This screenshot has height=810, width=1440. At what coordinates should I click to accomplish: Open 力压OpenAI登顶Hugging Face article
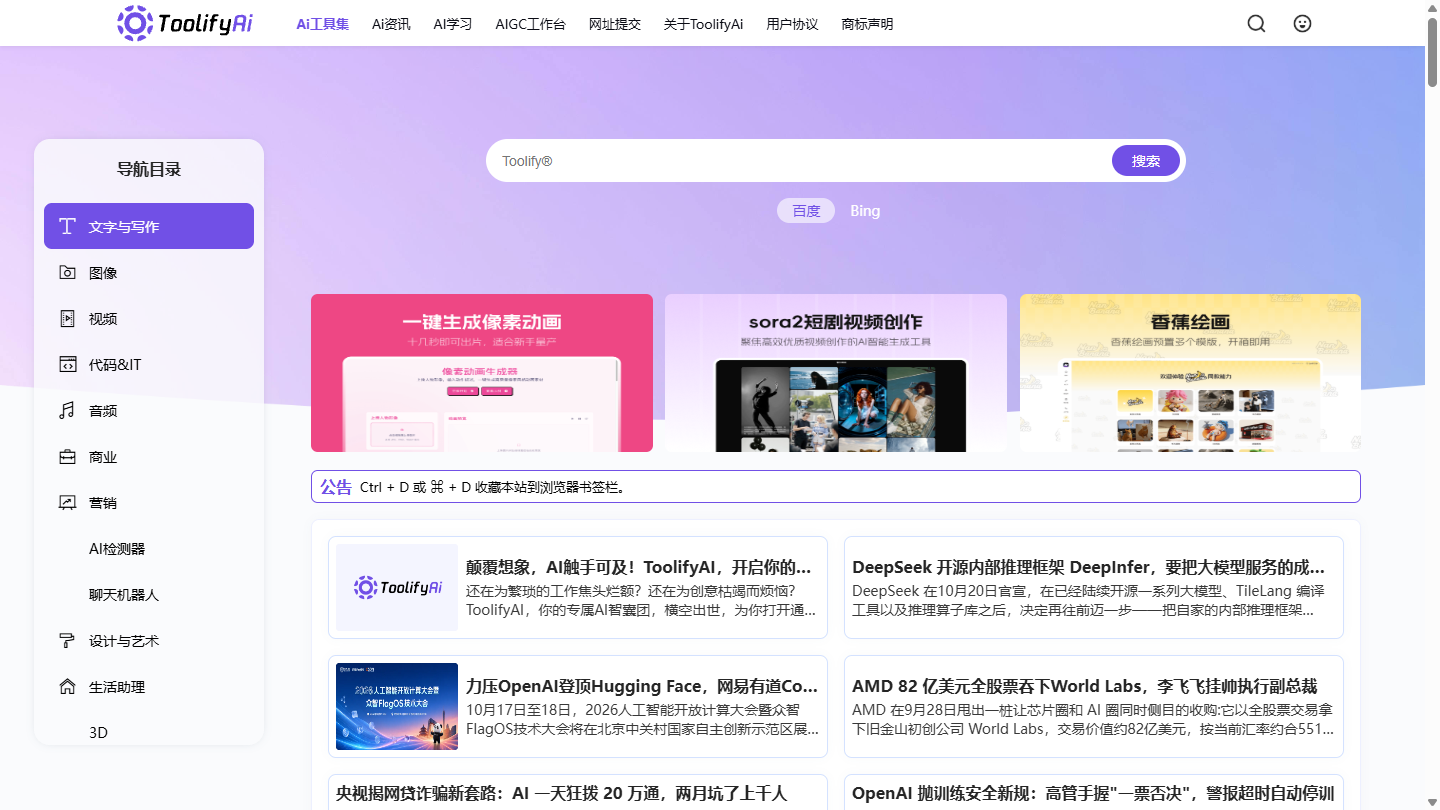point(642,686)
